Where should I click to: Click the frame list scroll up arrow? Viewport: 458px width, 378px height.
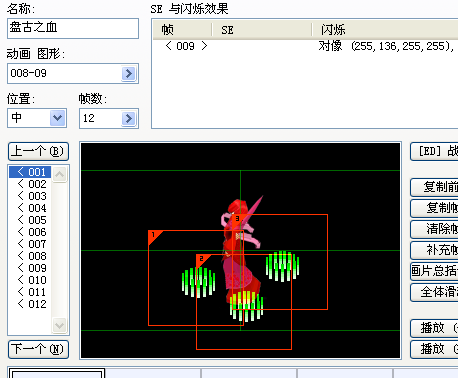[x=60, y=174]
